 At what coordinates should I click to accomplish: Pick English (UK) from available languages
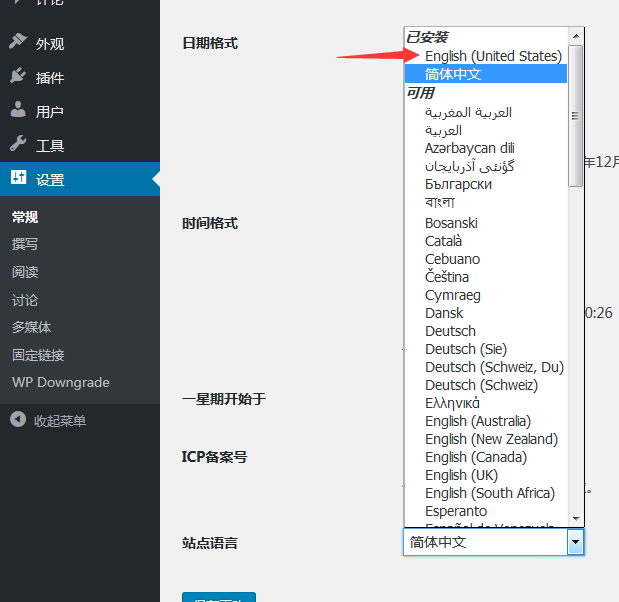(x=461, y=475)
